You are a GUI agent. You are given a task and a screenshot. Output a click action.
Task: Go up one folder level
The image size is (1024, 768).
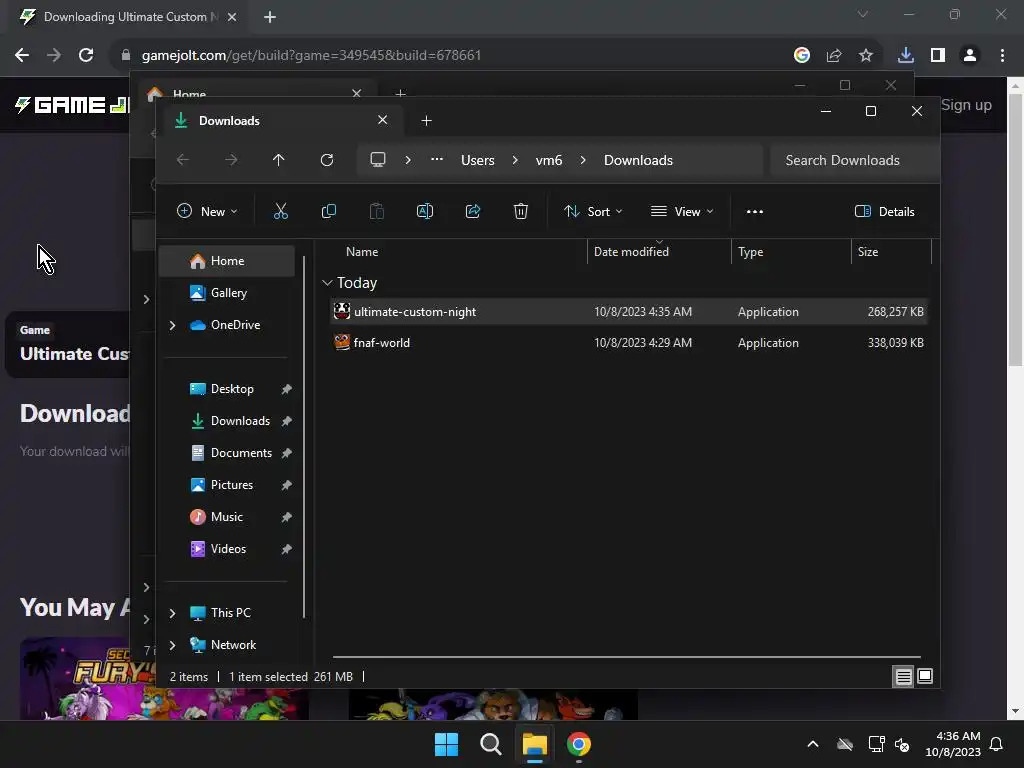point(279,160)
